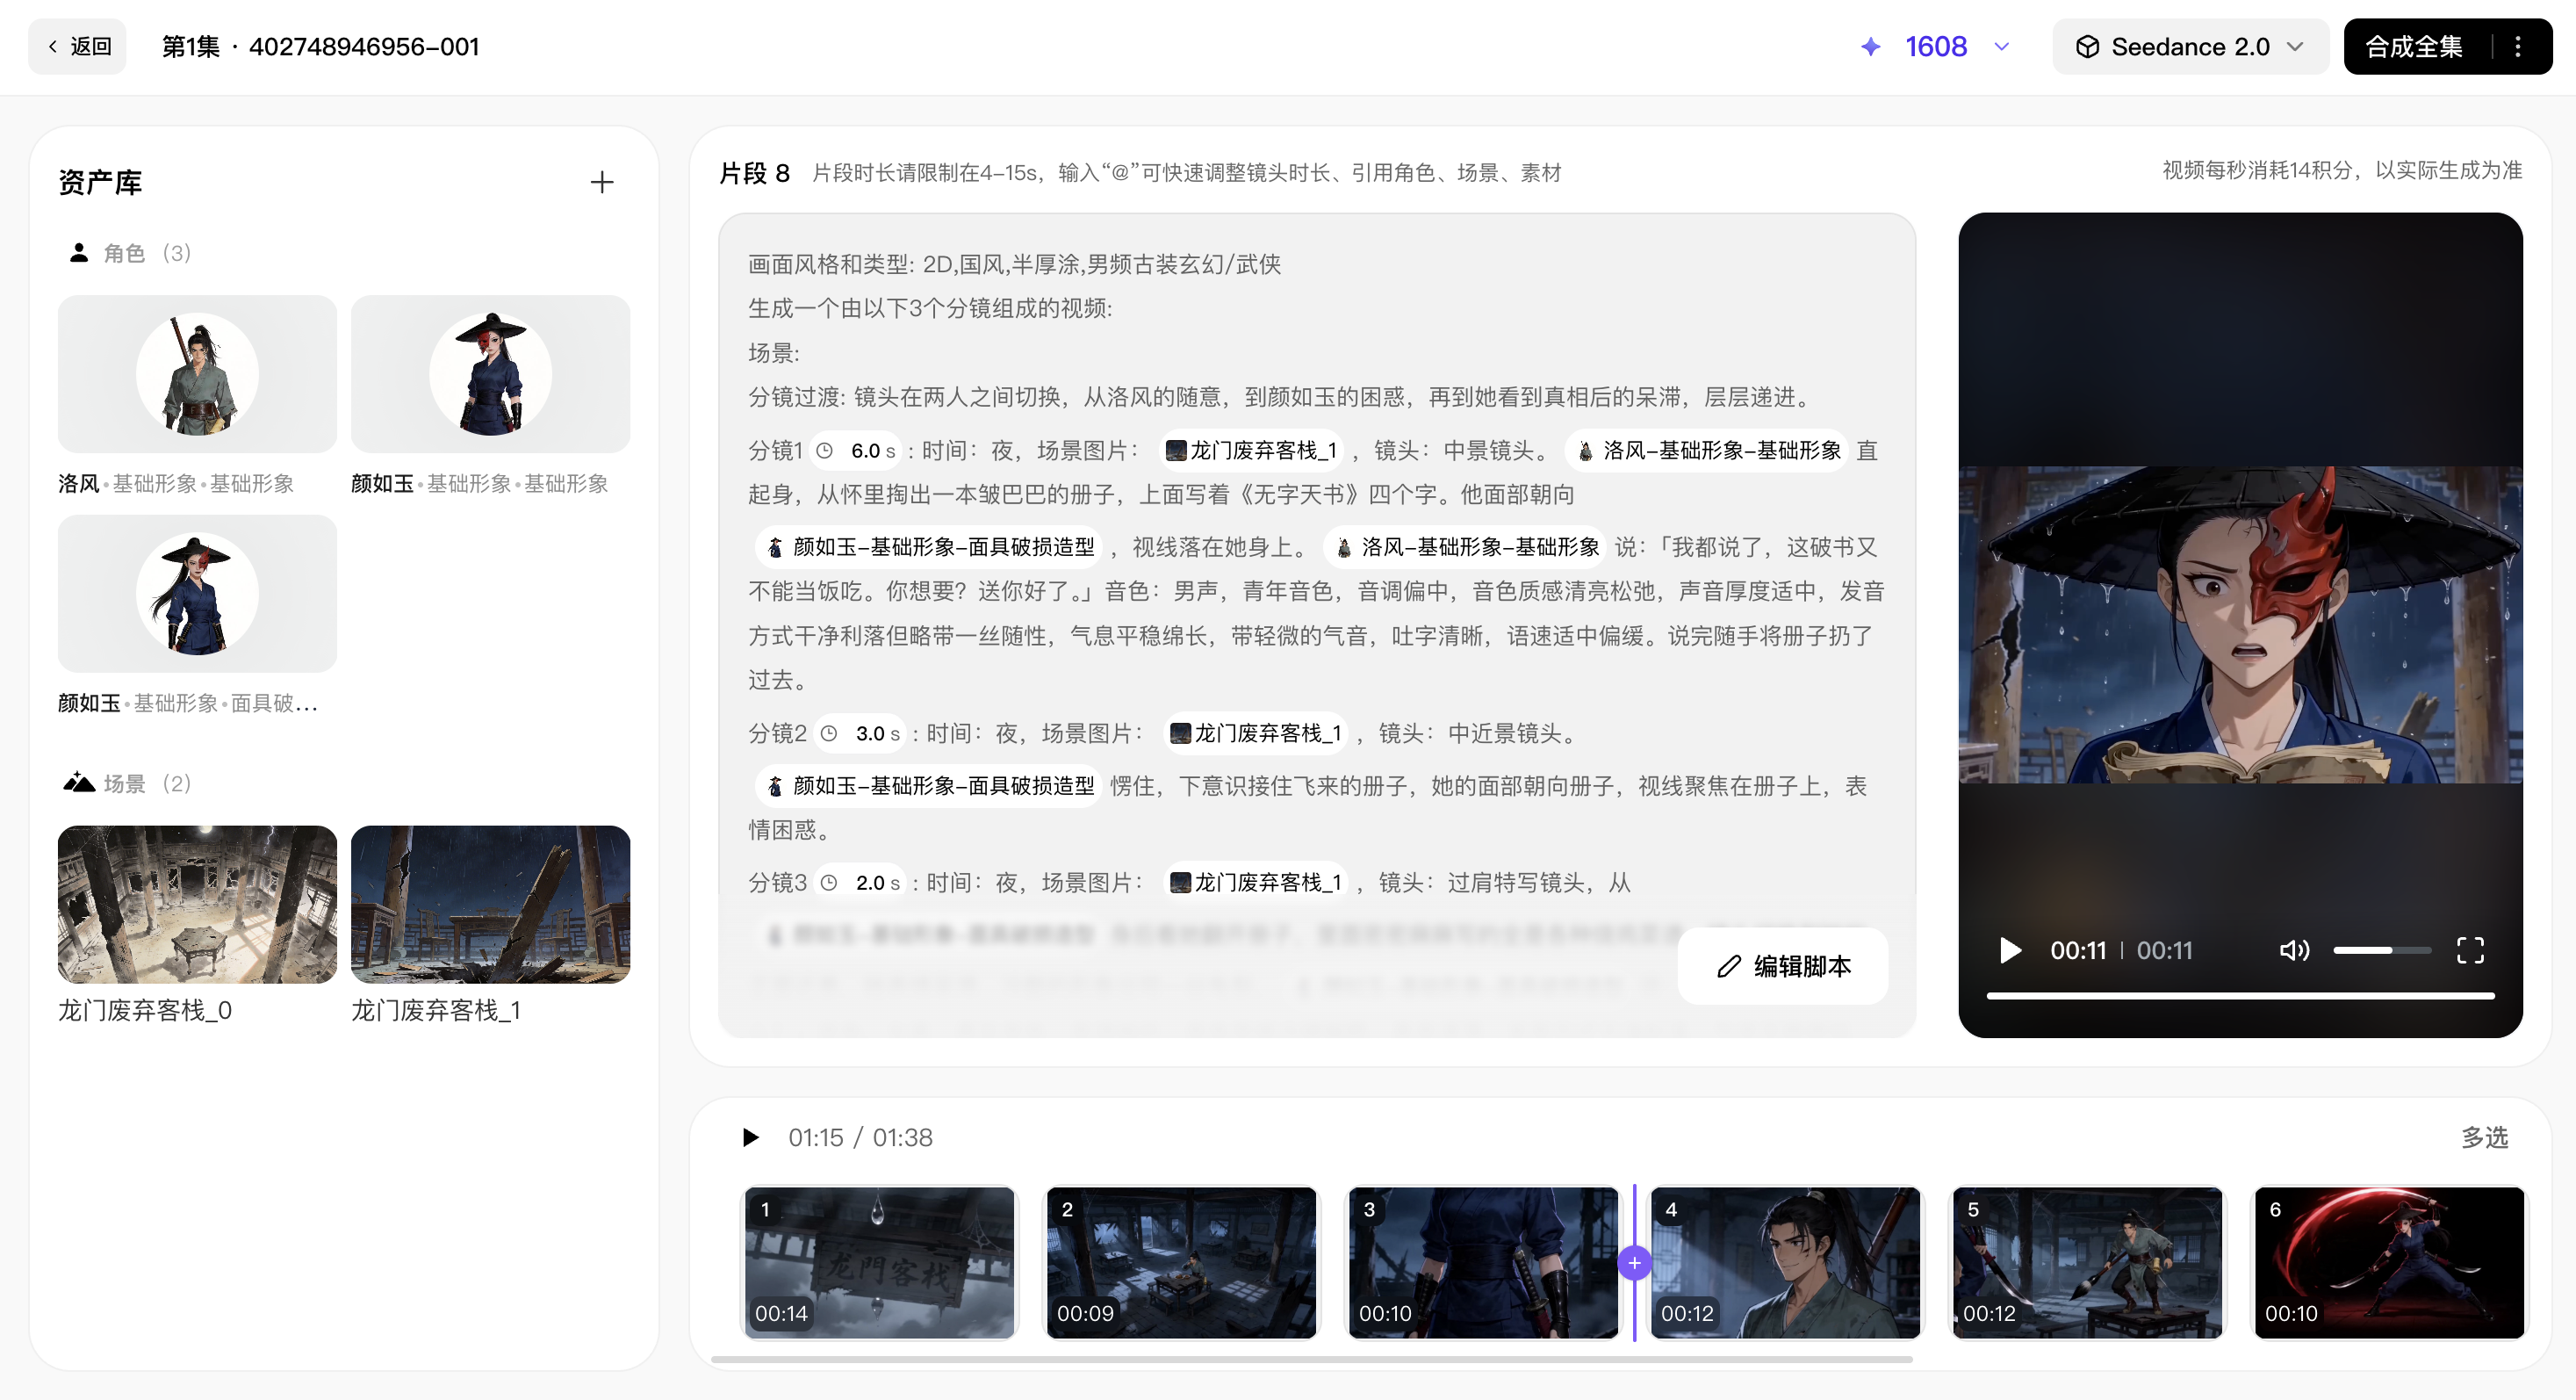Open the 3.0 s duration selector in 分镜2
The width and height of the screenshot is (2576, 1400).
(860, 733)
